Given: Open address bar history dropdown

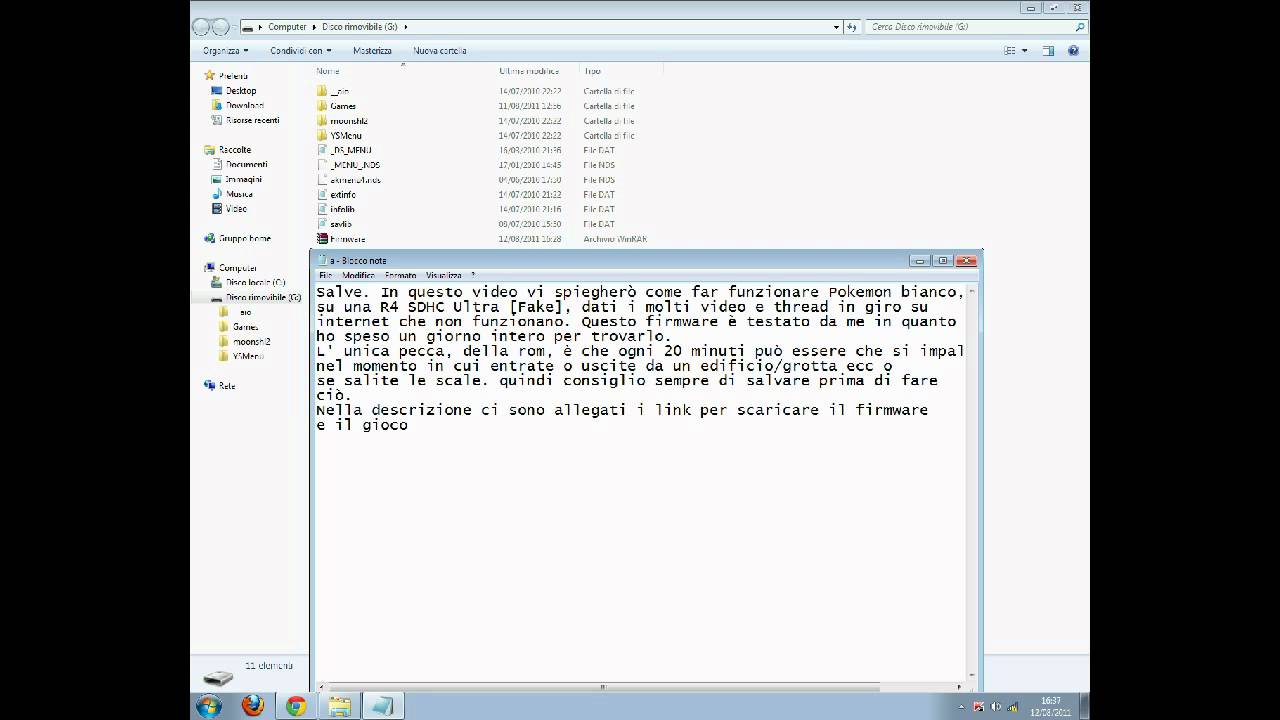Looking at the screenshot, I should click(x=836, y=27).
